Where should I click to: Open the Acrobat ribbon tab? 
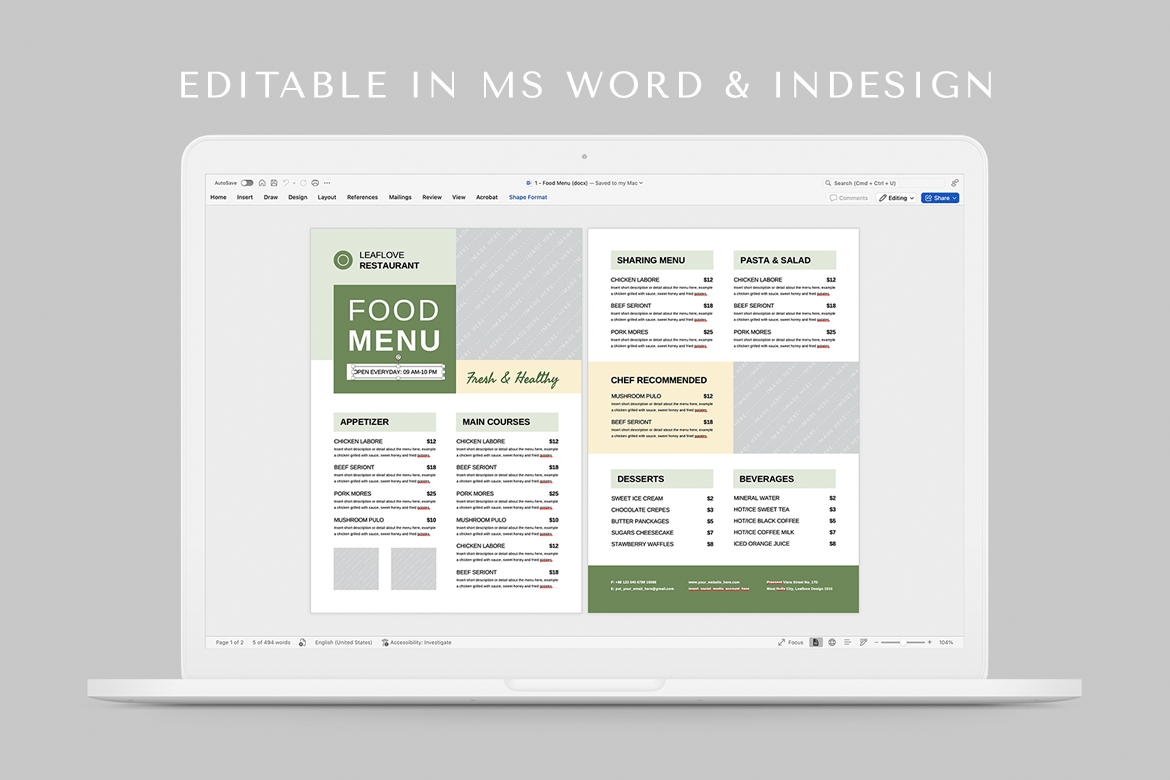point(487,198)
